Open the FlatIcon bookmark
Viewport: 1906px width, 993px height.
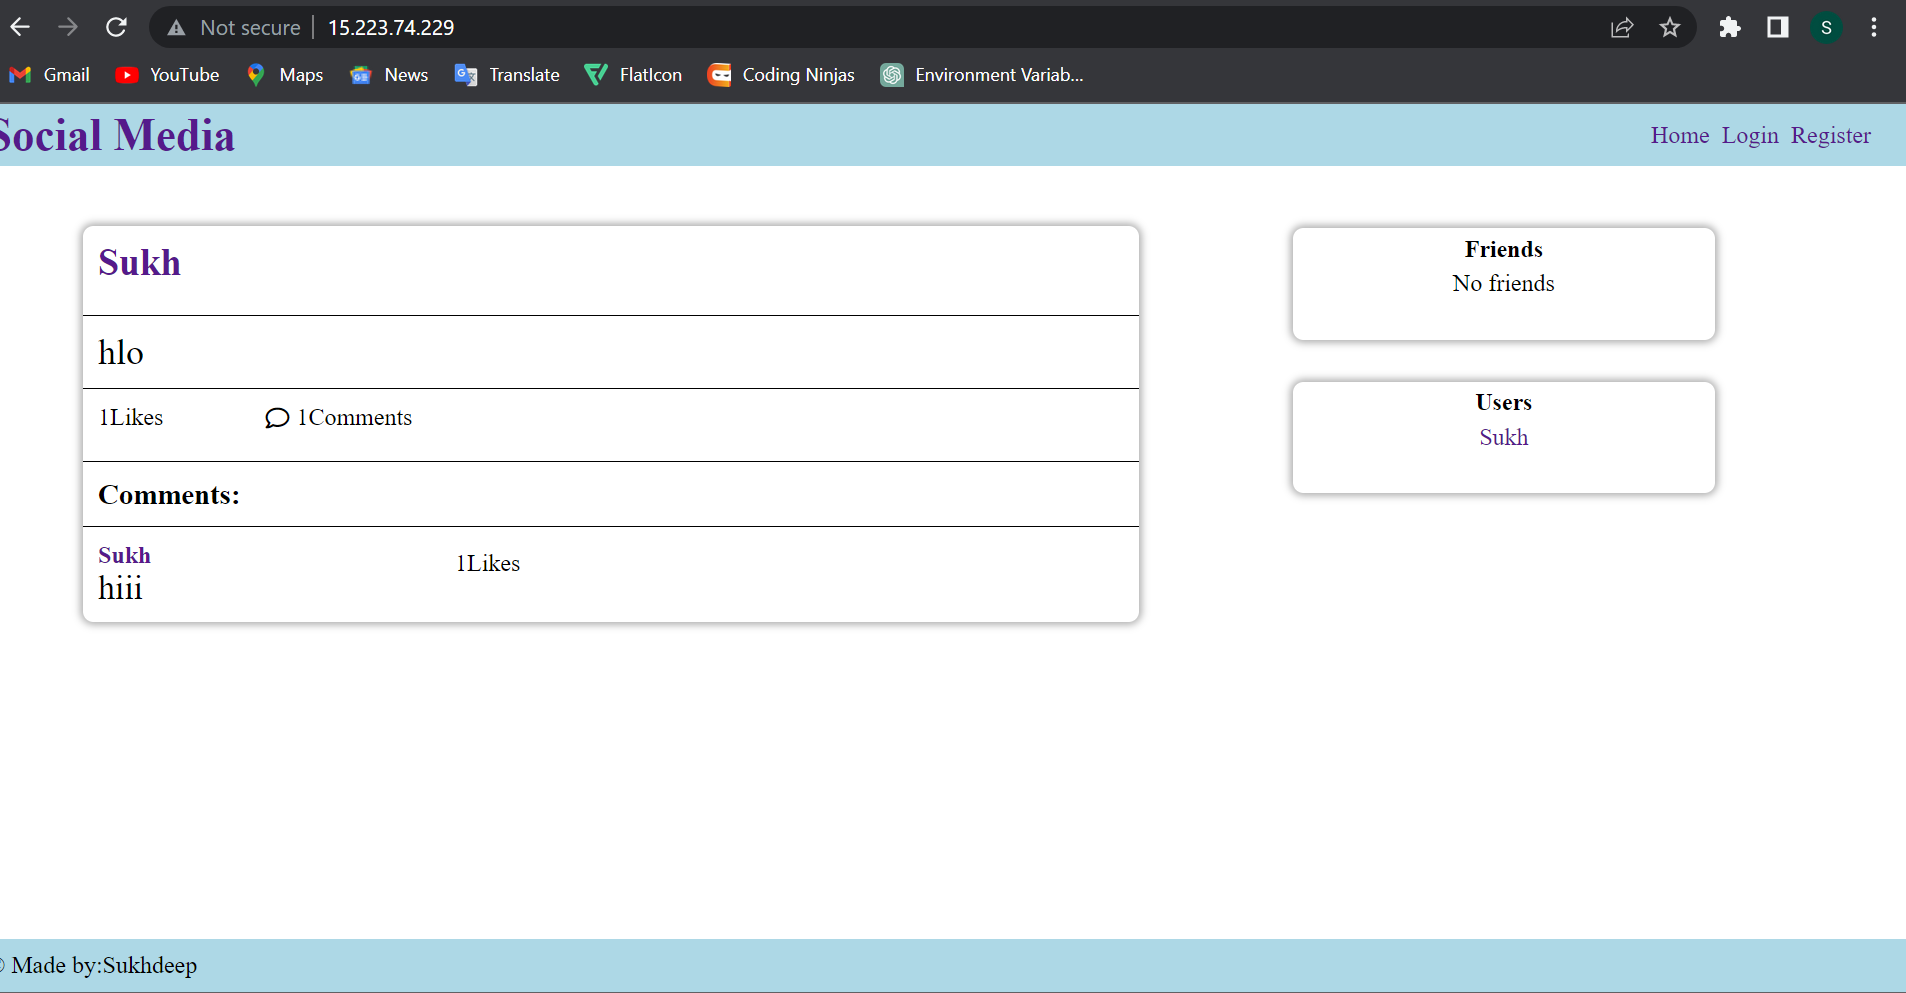(x=633, y=75)
